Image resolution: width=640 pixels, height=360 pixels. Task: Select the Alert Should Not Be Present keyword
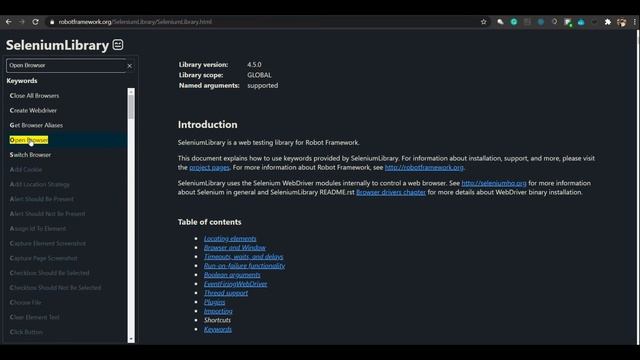point(47,213)
